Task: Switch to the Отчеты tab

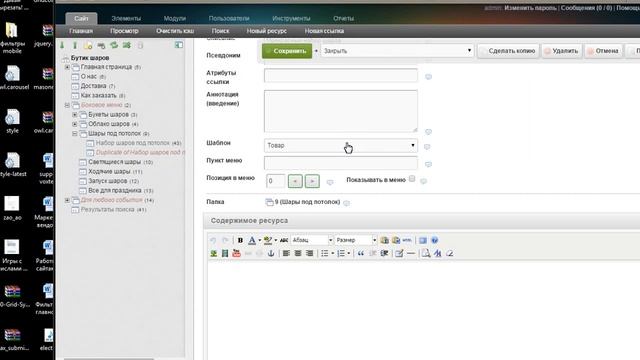Action: 344,18
